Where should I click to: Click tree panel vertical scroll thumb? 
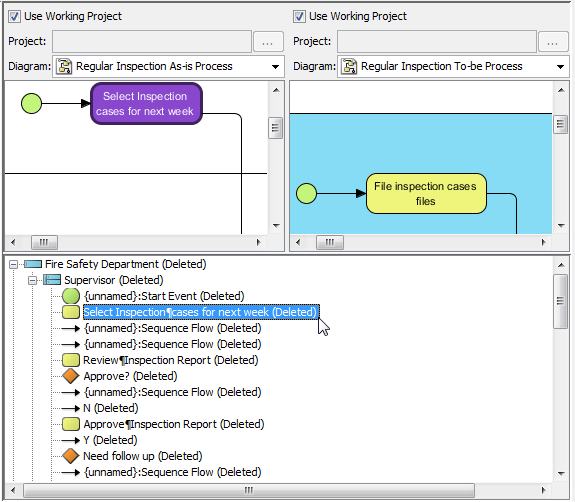point(560,302)
